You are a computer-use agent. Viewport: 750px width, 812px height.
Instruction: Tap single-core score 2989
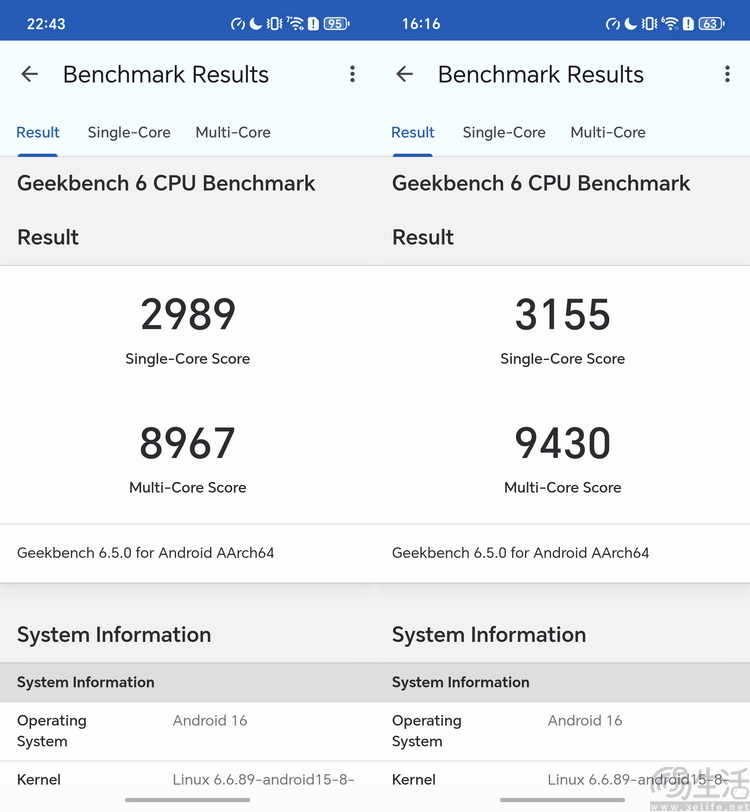pos(188,315)
